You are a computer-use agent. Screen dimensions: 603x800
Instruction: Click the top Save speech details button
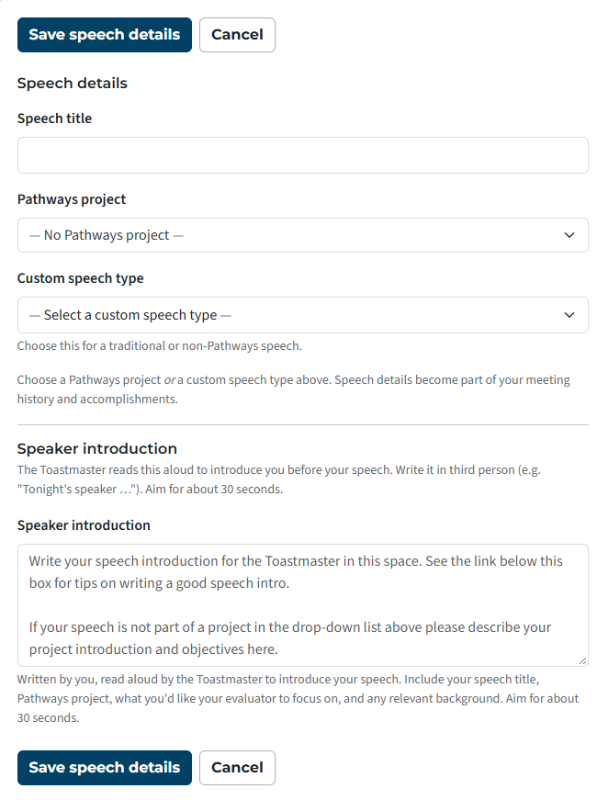pyautogui.click(x=104, y=35)
